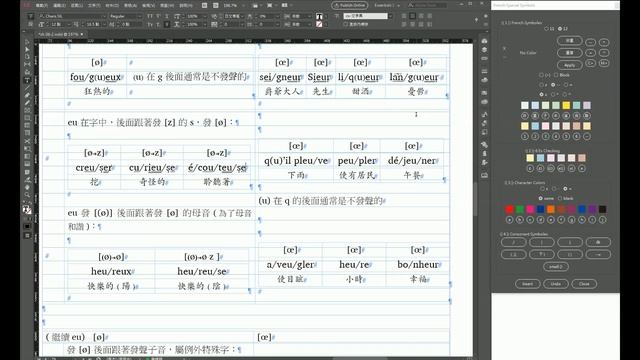Click the word 'peu/pler' in the table
The width and height of the screenshot is (640, 360).
357,161
